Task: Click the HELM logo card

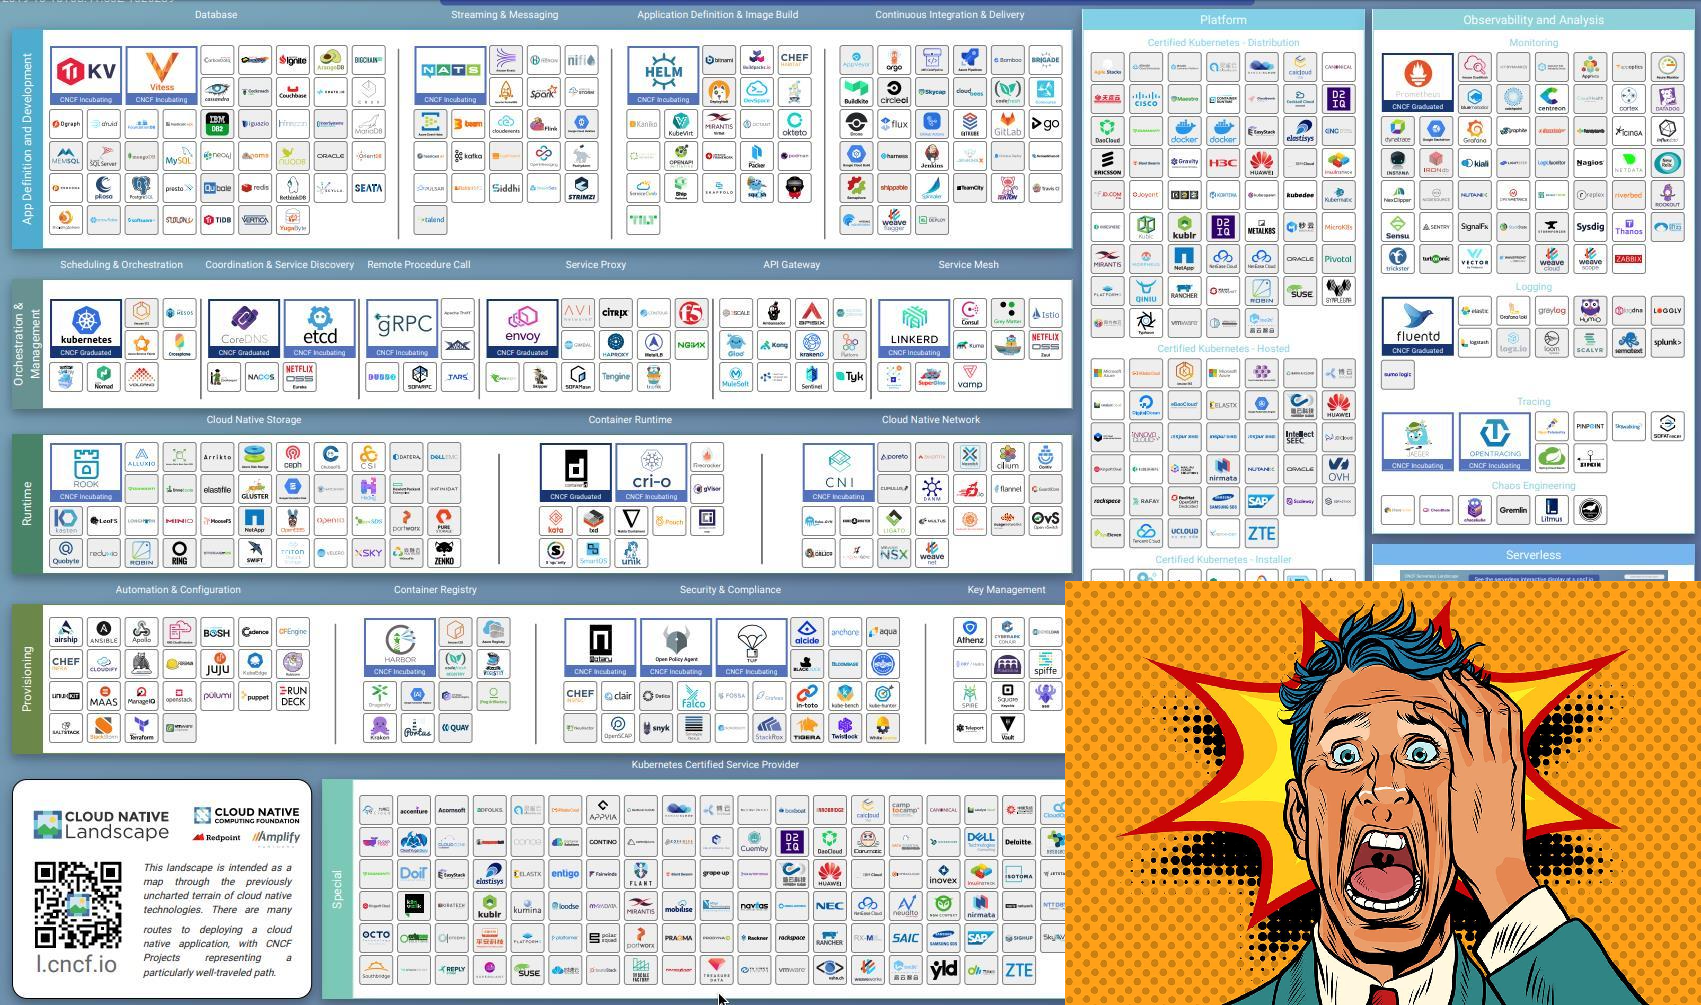Action: click(x=663, y=75)
